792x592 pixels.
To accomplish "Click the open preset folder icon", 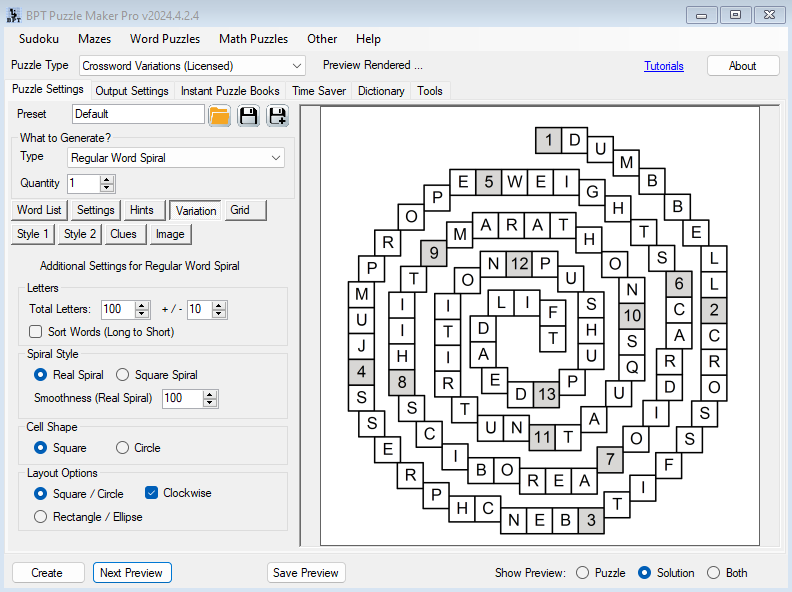I will pos(220,115).
